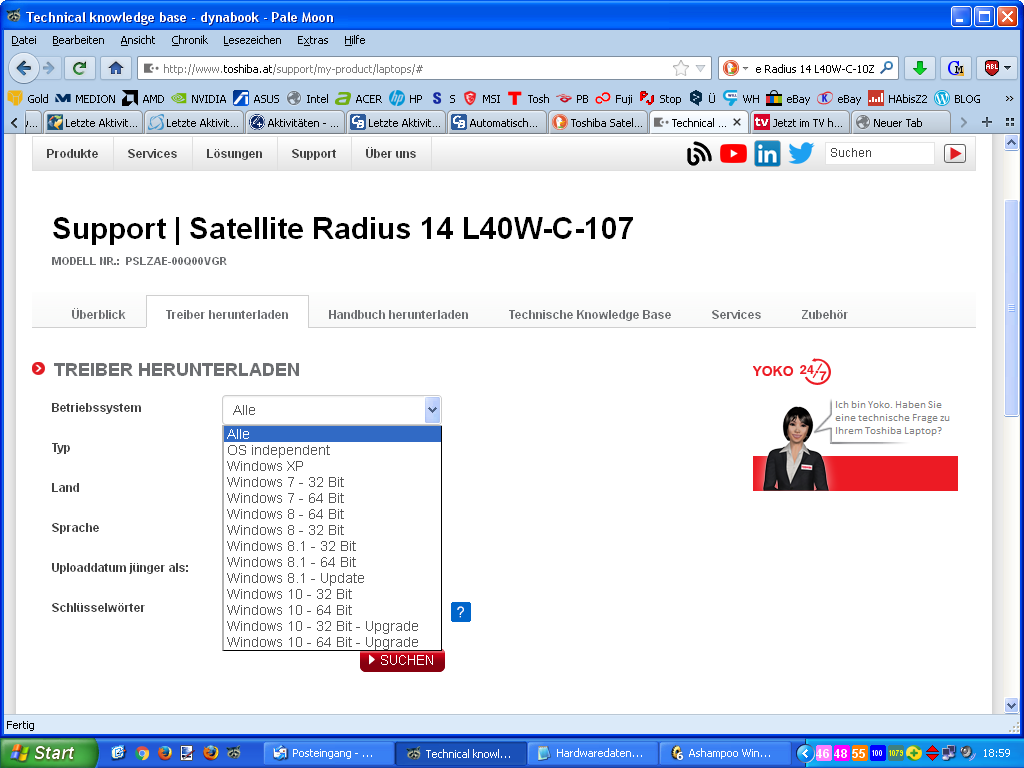1024x768 pixels.
Task: Choose 'Windows 10 - 32 Bit - Upgrade' option
Action: (x=332, y=626)
